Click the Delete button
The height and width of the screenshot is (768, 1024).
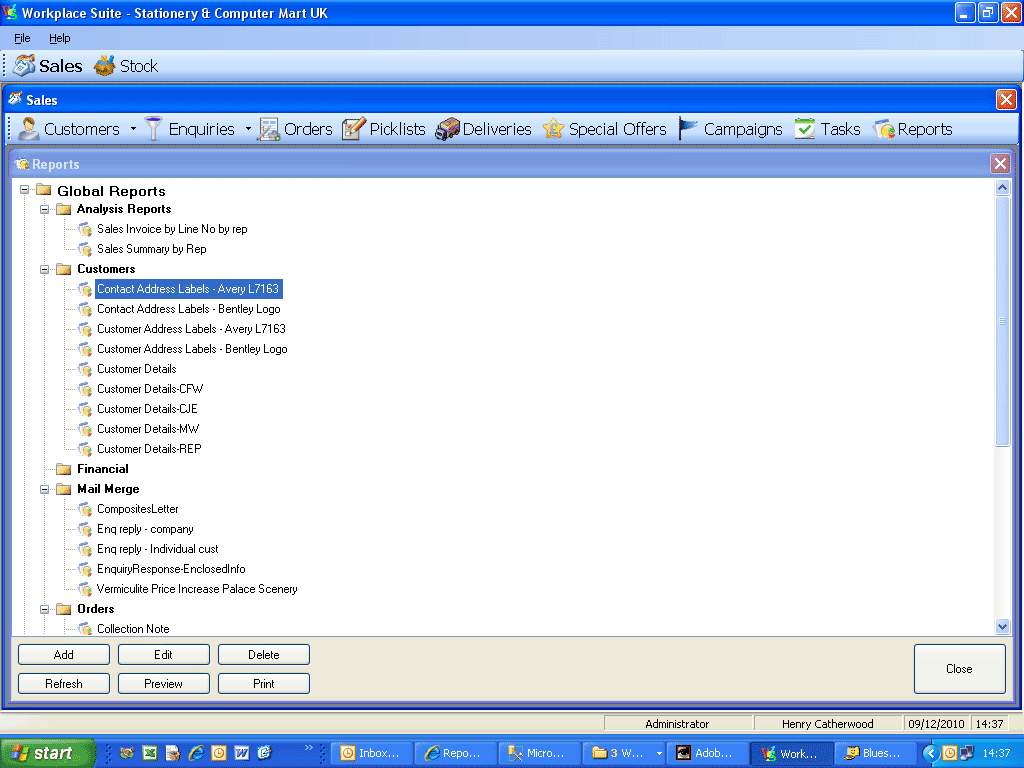264,654
